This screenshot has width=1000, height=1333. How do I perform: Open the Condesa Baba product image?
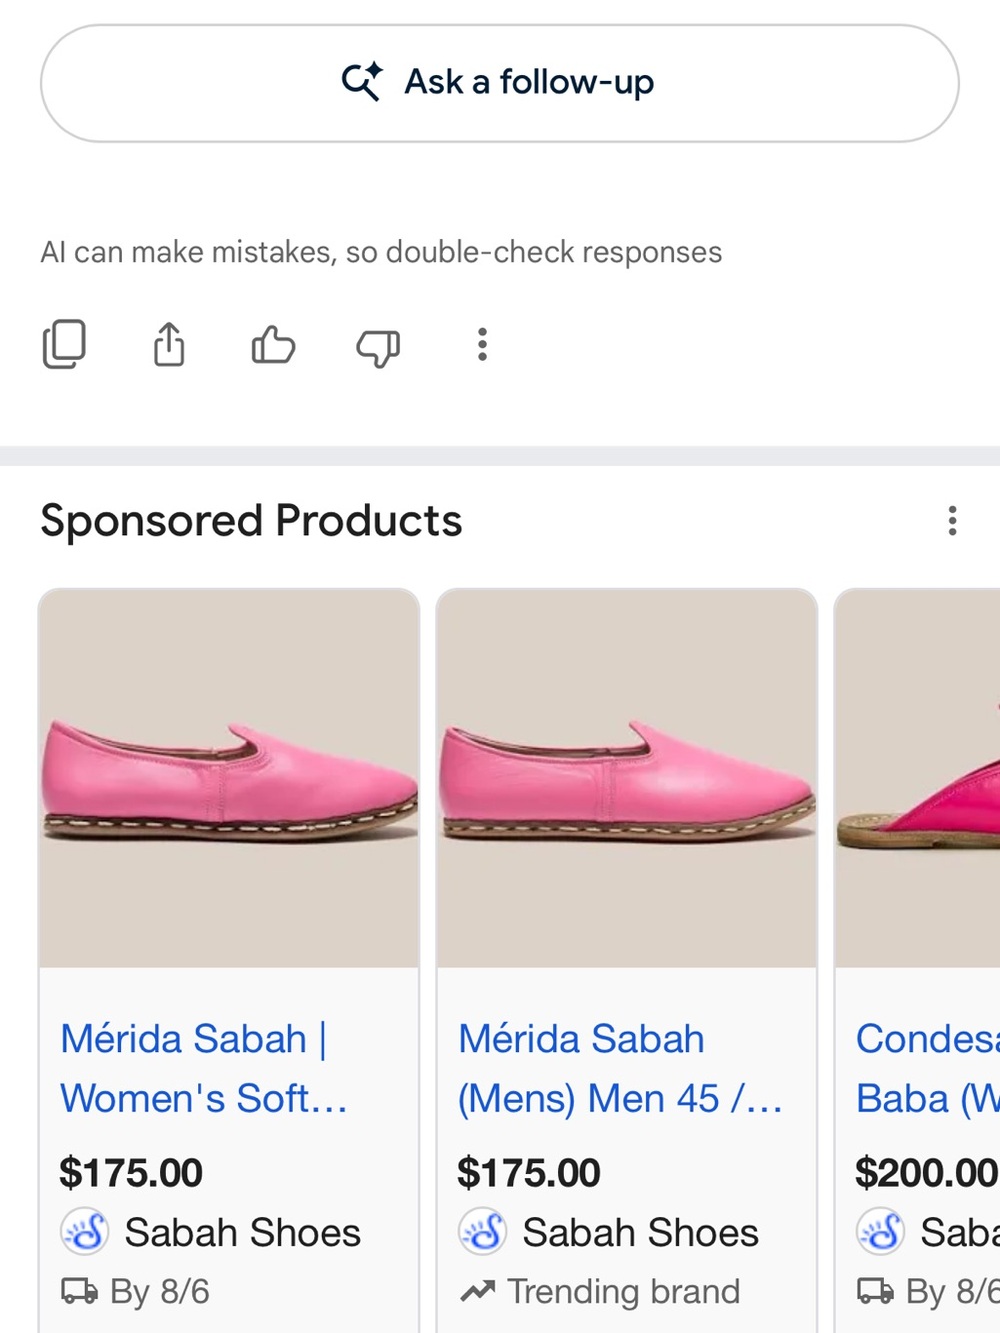pyautogui.click(x=917, y=778)
